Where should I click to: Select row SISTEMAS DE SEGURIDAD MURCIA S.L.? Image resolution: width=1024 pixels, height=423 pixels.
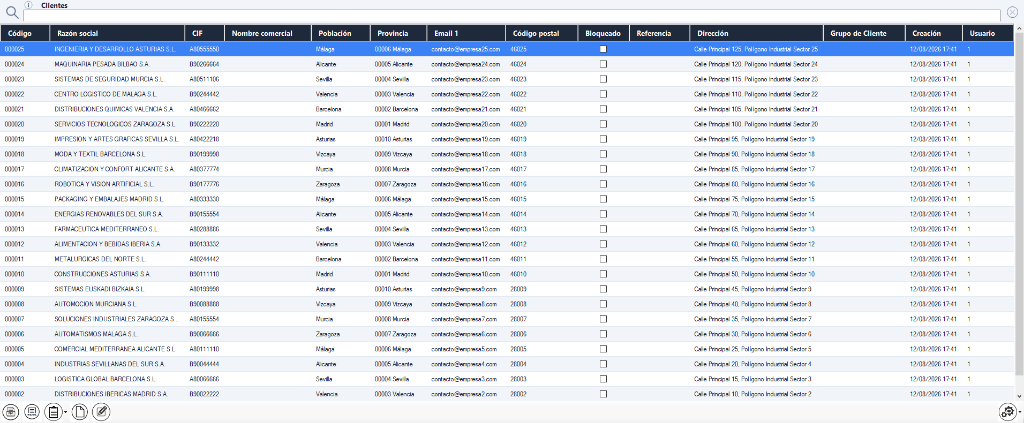(x=507, y=79)
